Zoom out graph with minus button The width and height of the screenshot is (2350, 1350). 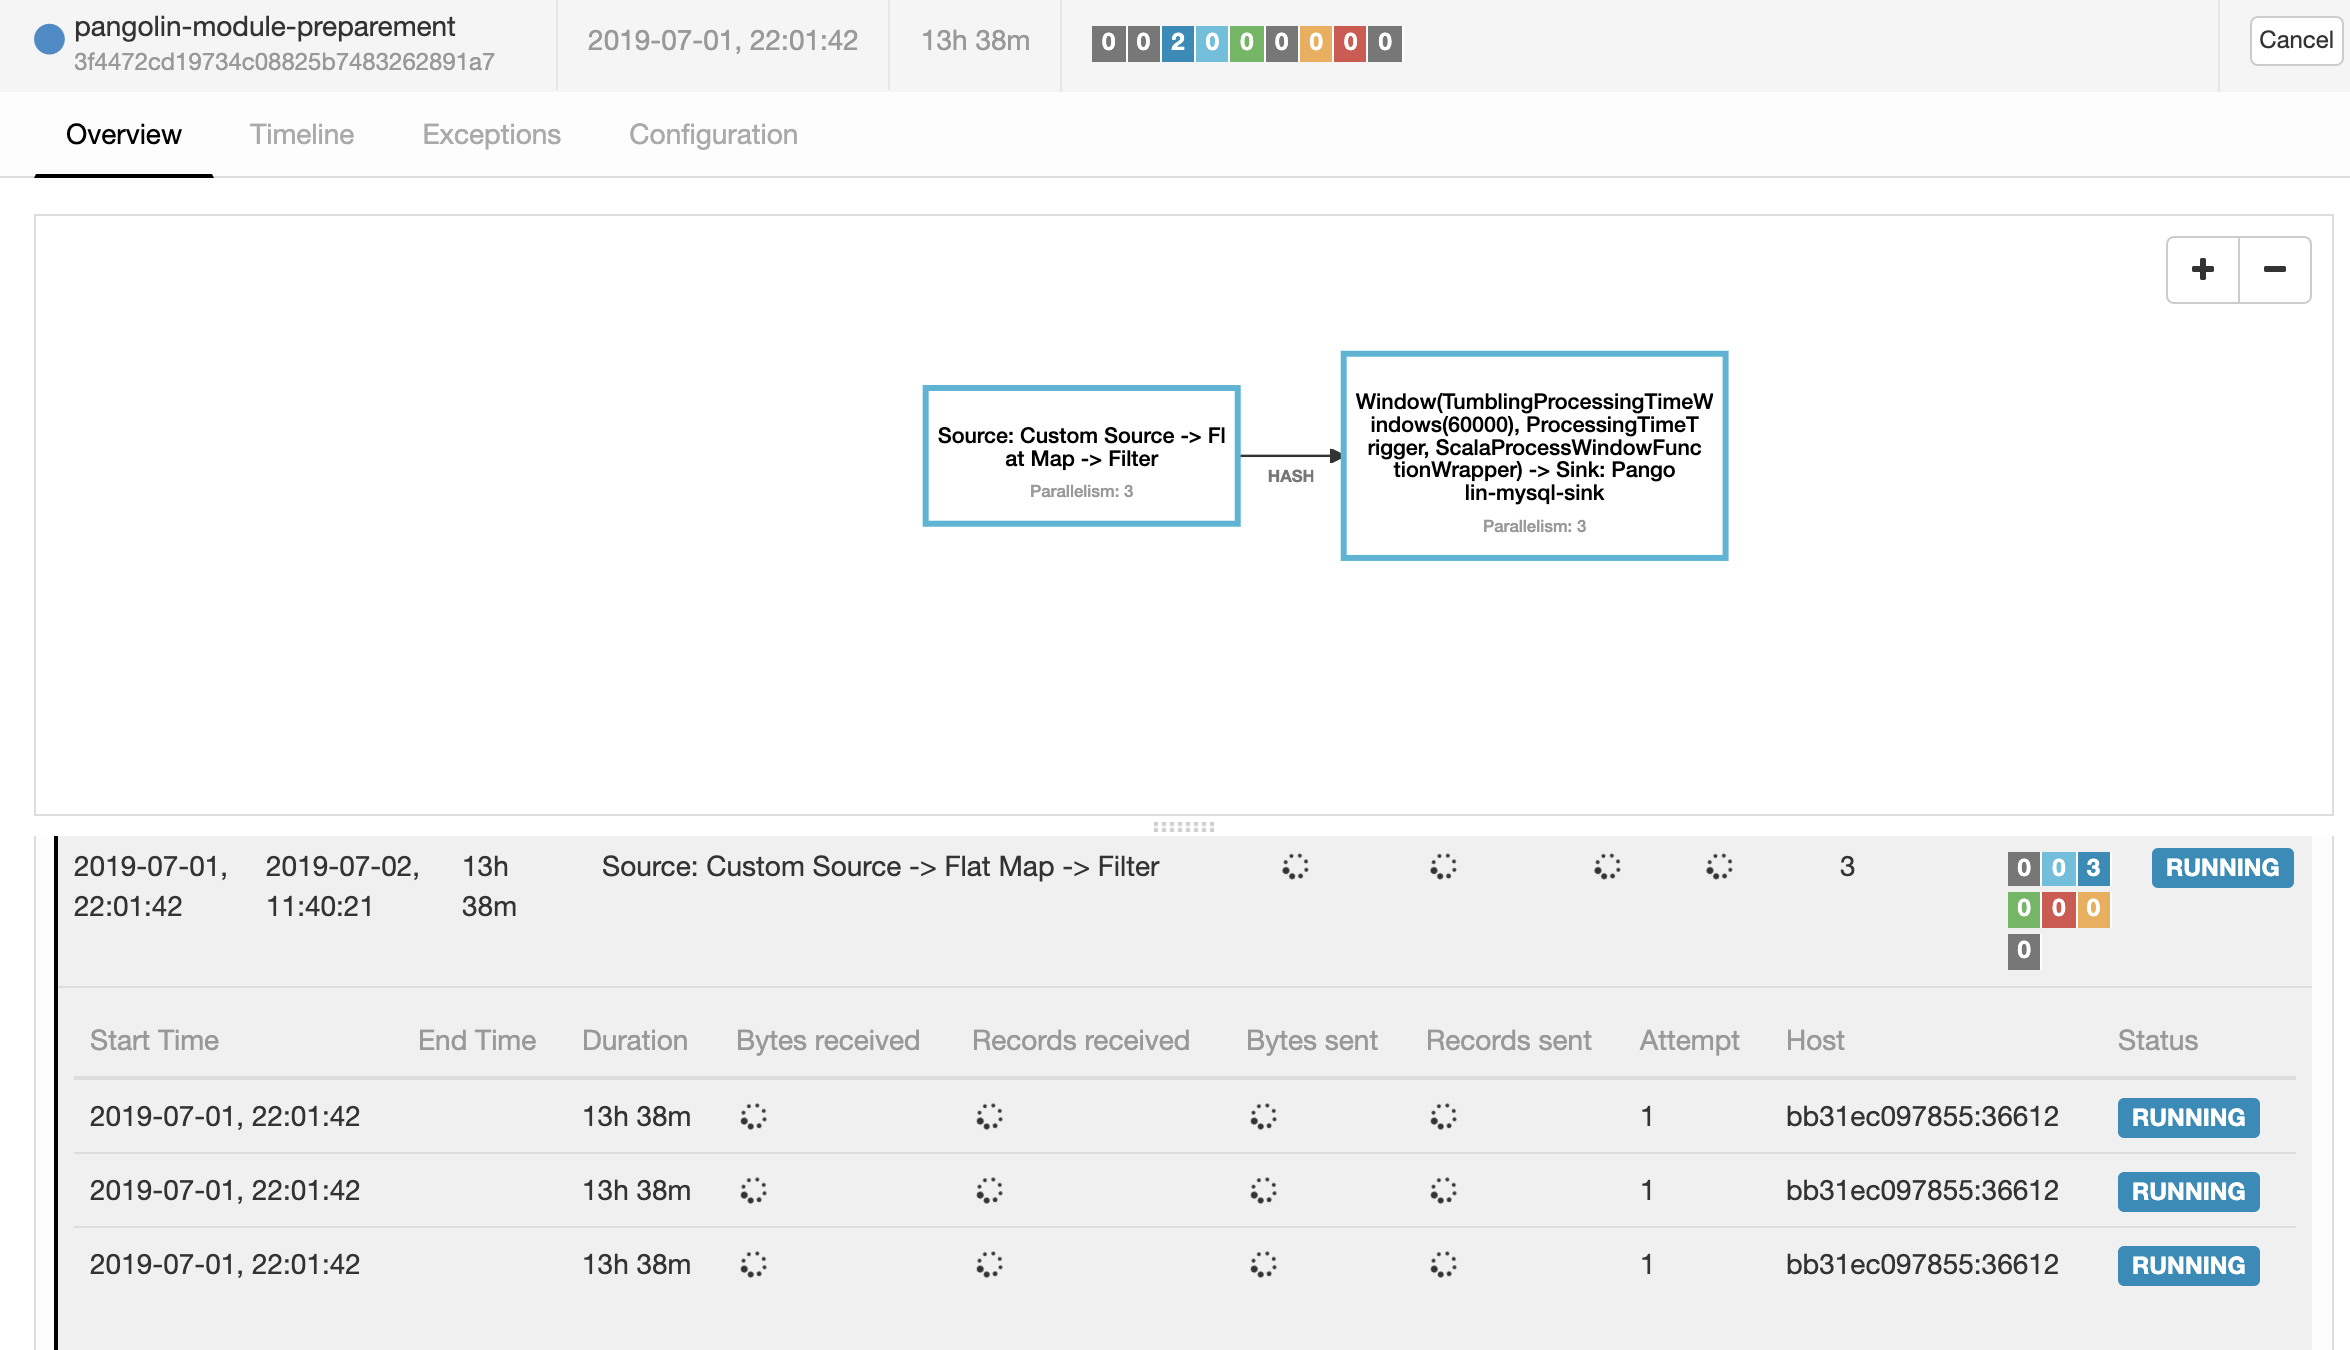(x=2274, y=270)
